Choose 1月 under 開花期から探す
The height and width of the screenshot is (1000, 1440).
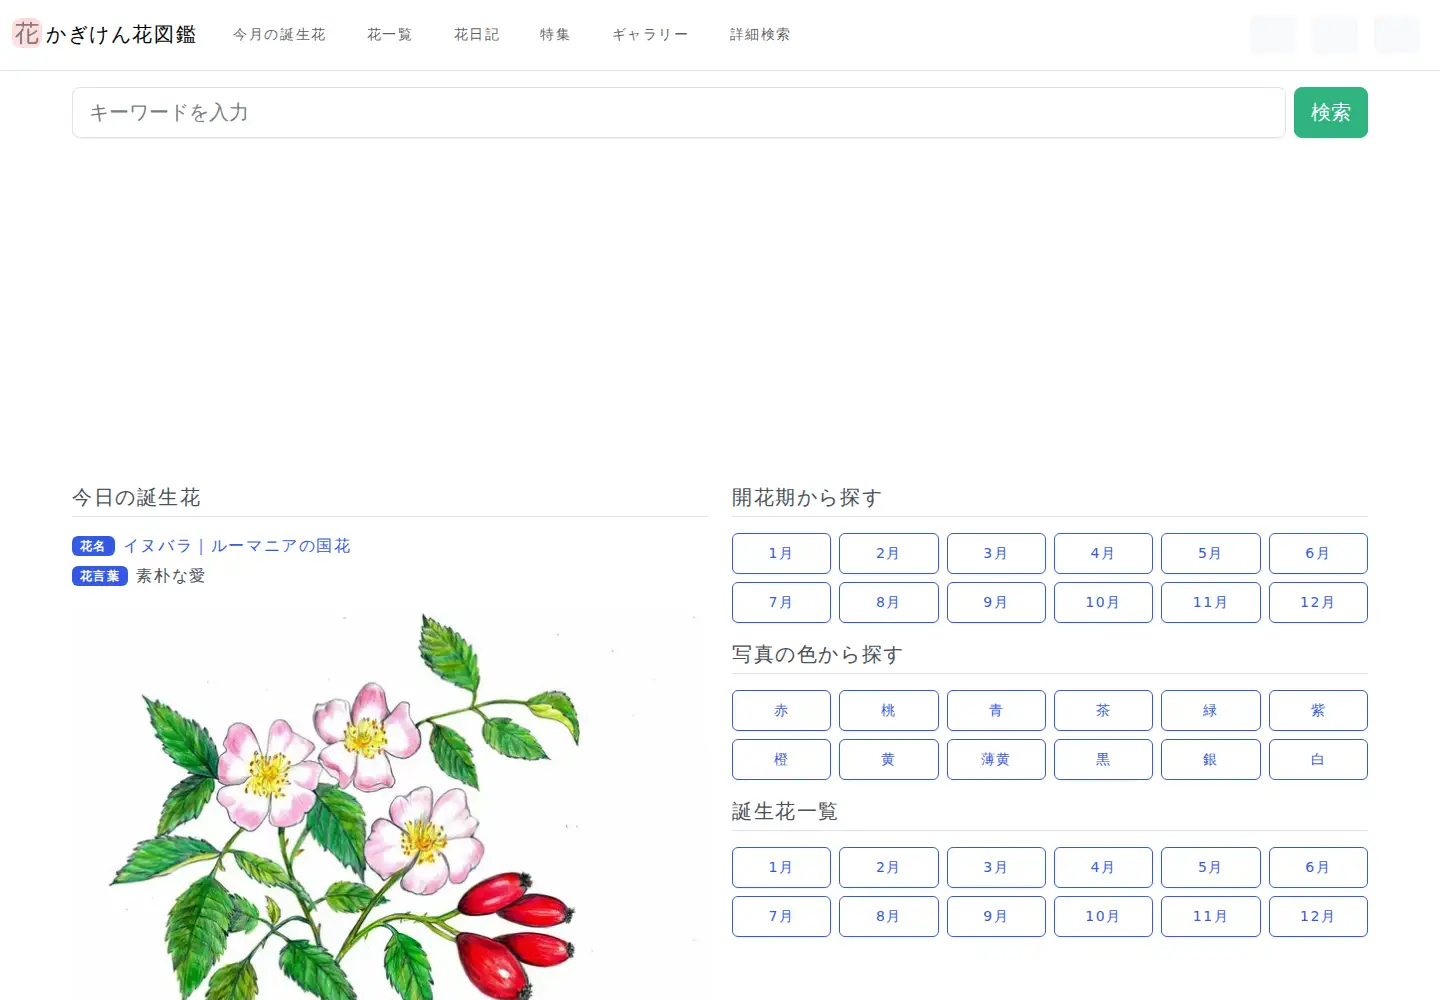[781, 553]
